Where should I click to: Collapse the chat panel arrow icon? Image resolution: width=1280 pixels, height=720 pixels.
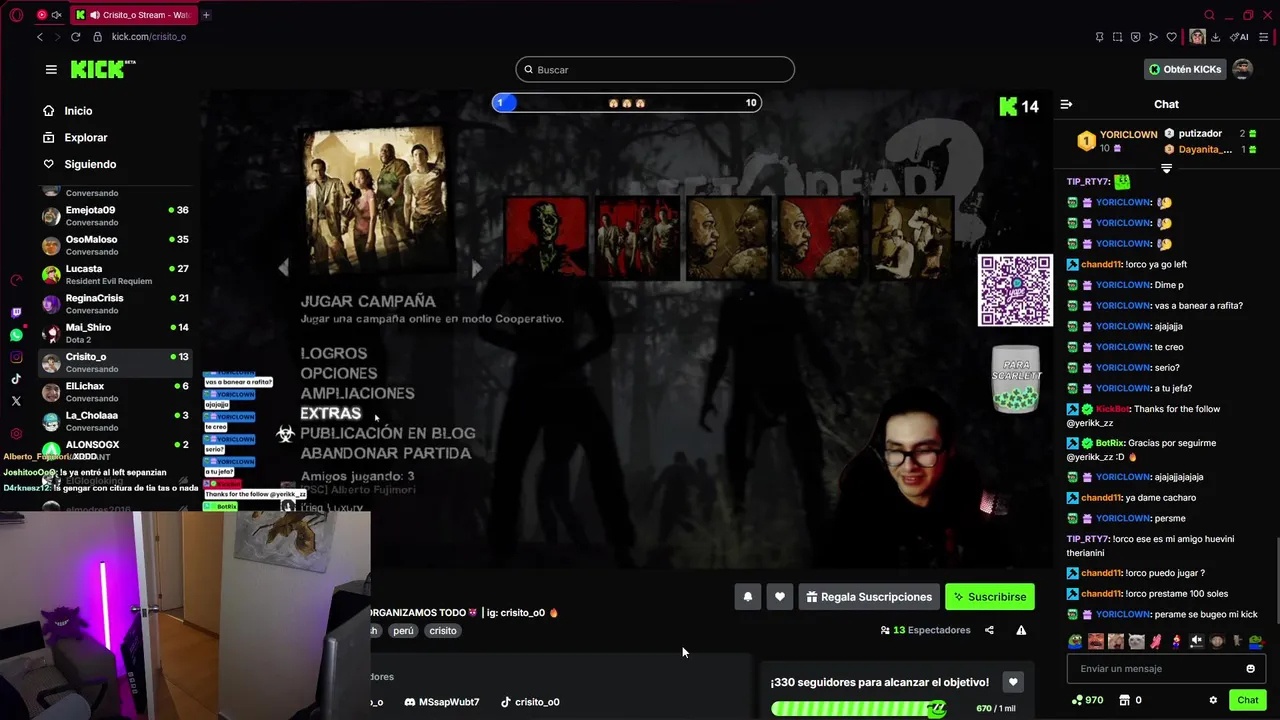point(1066,104)
